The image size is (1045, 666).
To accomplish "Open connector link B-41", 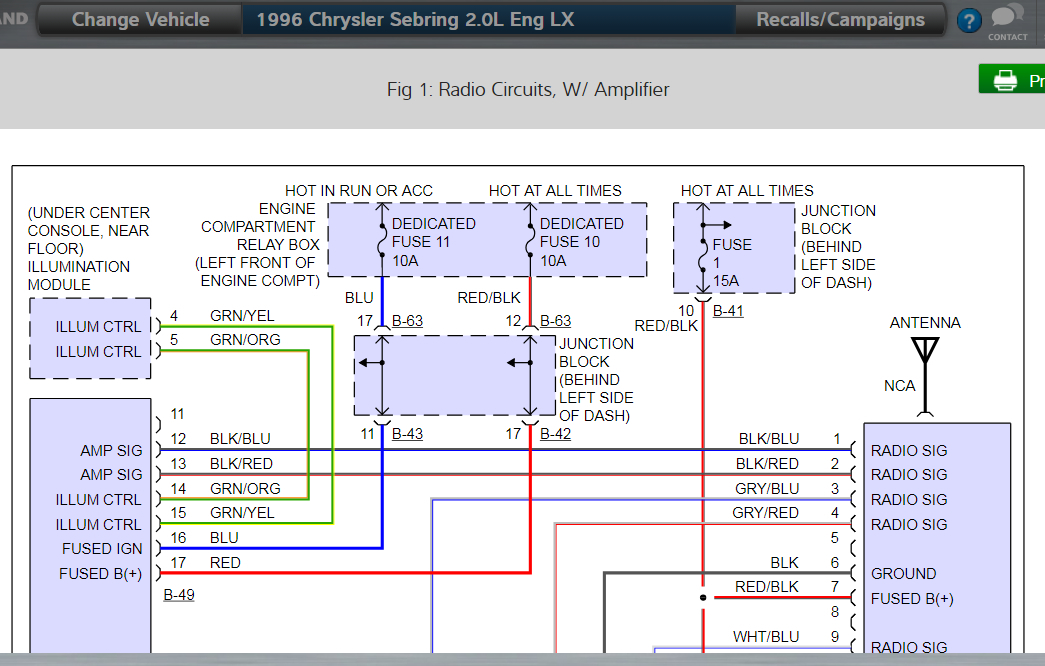I will click(x=728, y=311).
